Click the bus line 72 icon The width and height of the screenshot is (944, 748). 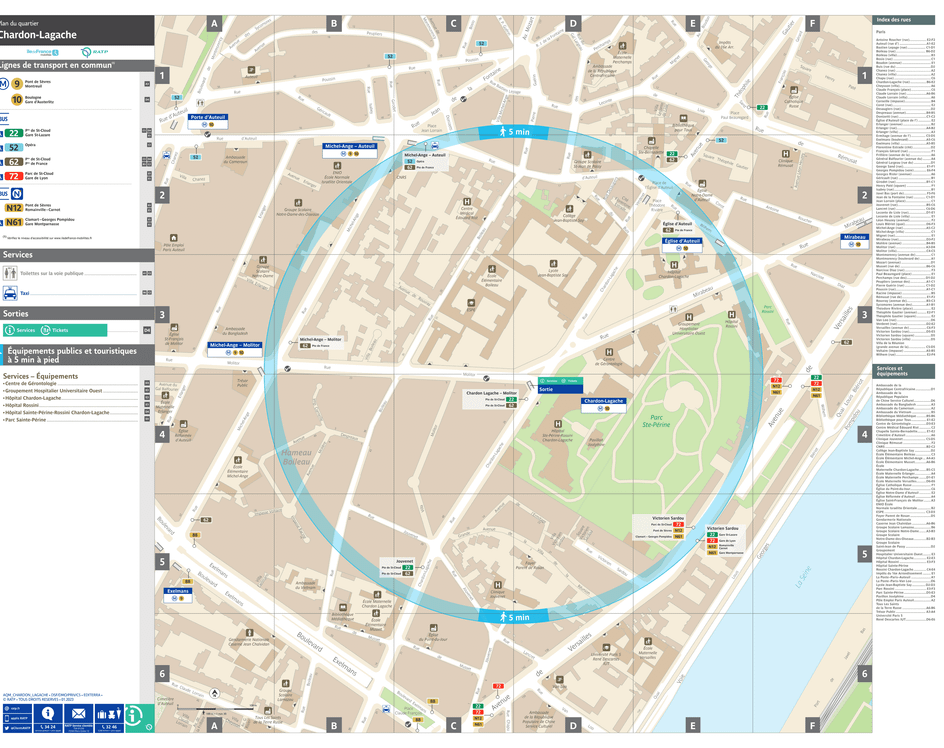(x=12, y=176)
